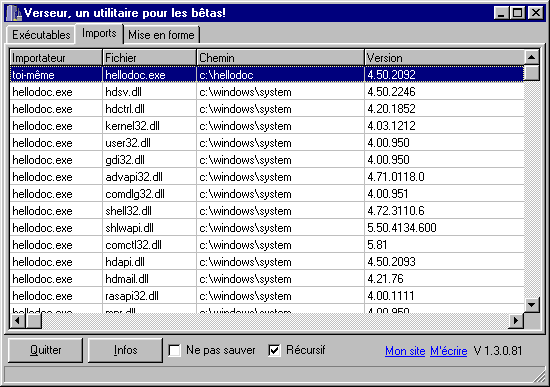The height and width of the screenshot is (387, 550).
Task: Click version 5.81 cell
Action: [x=444, y=245]
